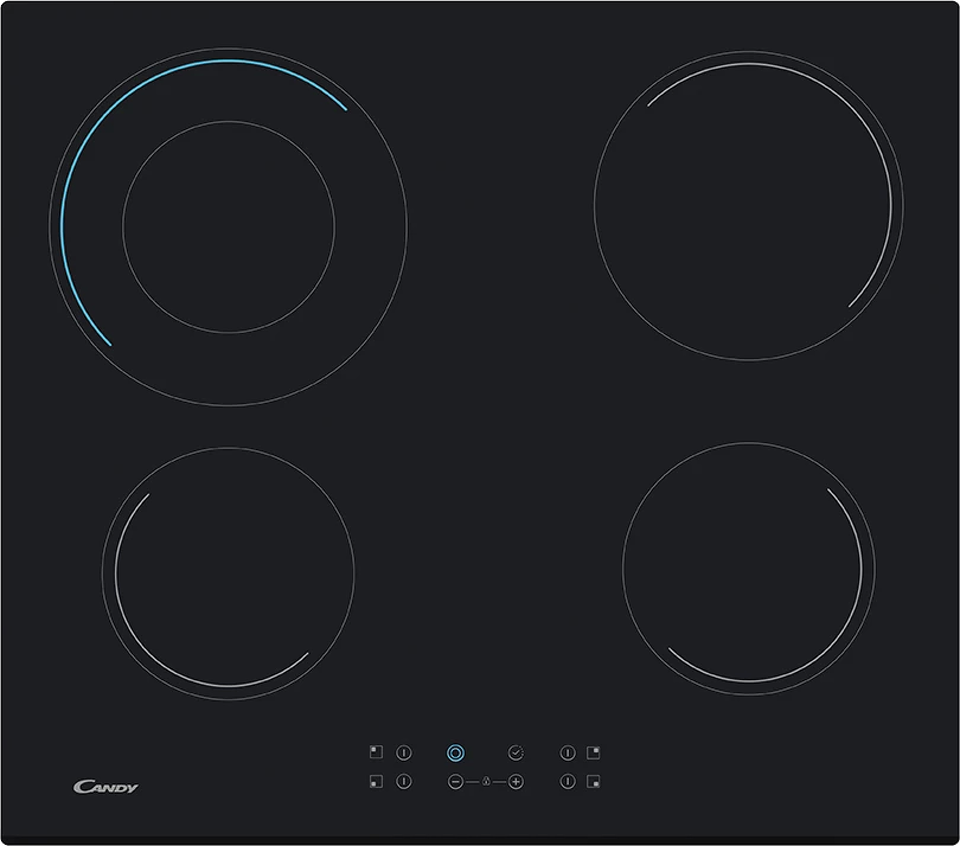The width and height of the screenshot is (960, 846).
Task: Click the inner ring of the top-left burner
Action: 229,122
